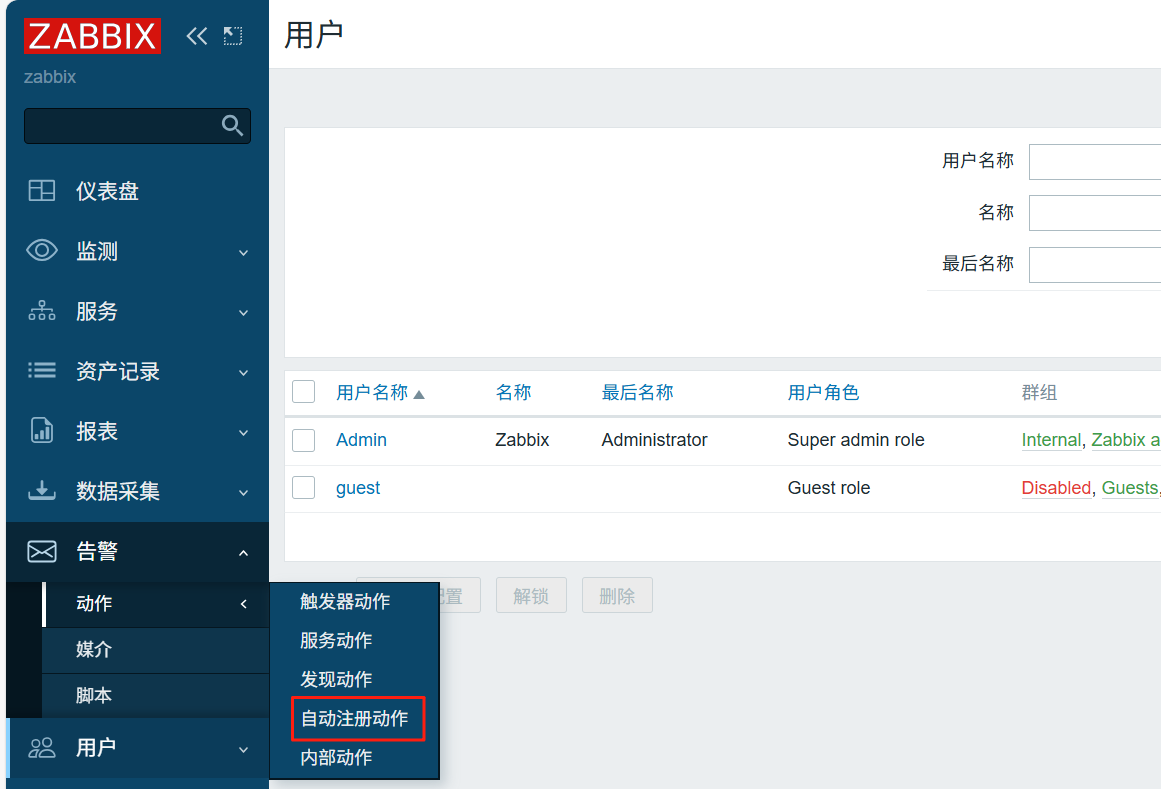
Task: Open the guest user link
Action: pyautogui.click(x=358, y=488)
